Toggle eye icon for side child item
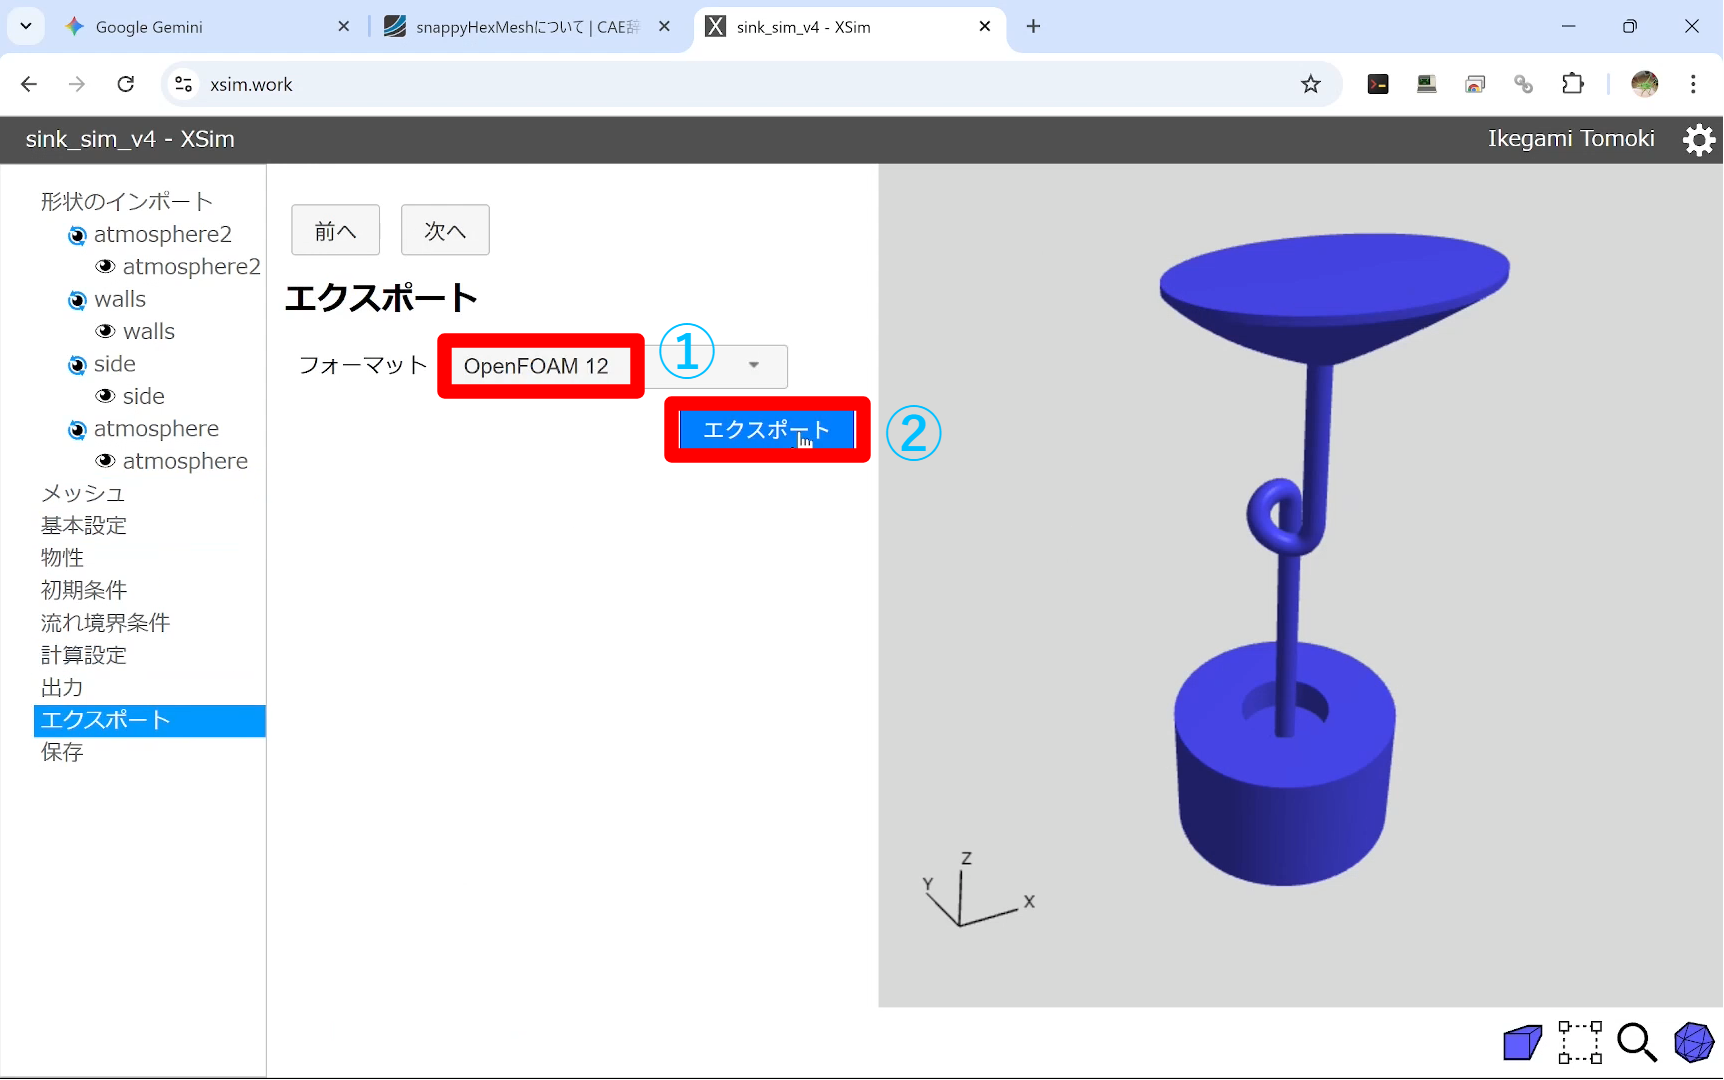 tap(105, 397)
